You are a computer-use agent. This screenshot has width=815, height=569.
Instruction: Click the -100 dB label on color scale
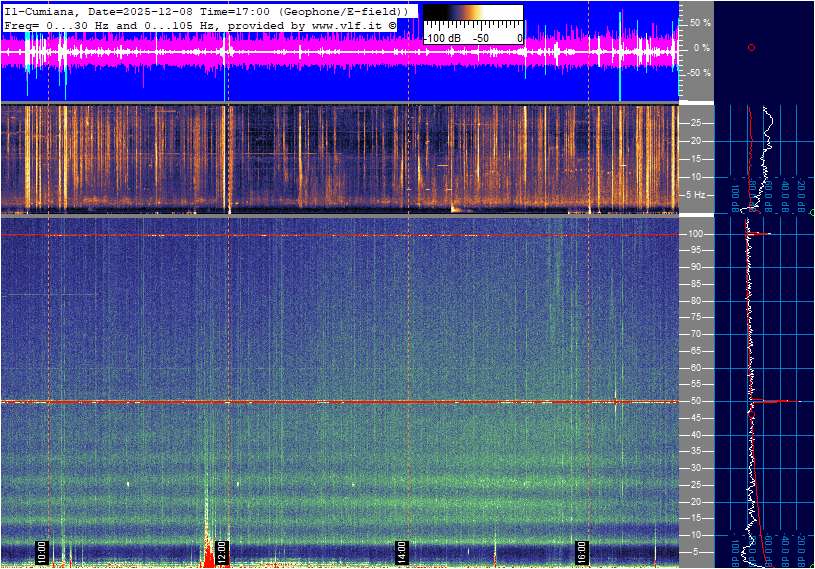(x=441, y=38)
